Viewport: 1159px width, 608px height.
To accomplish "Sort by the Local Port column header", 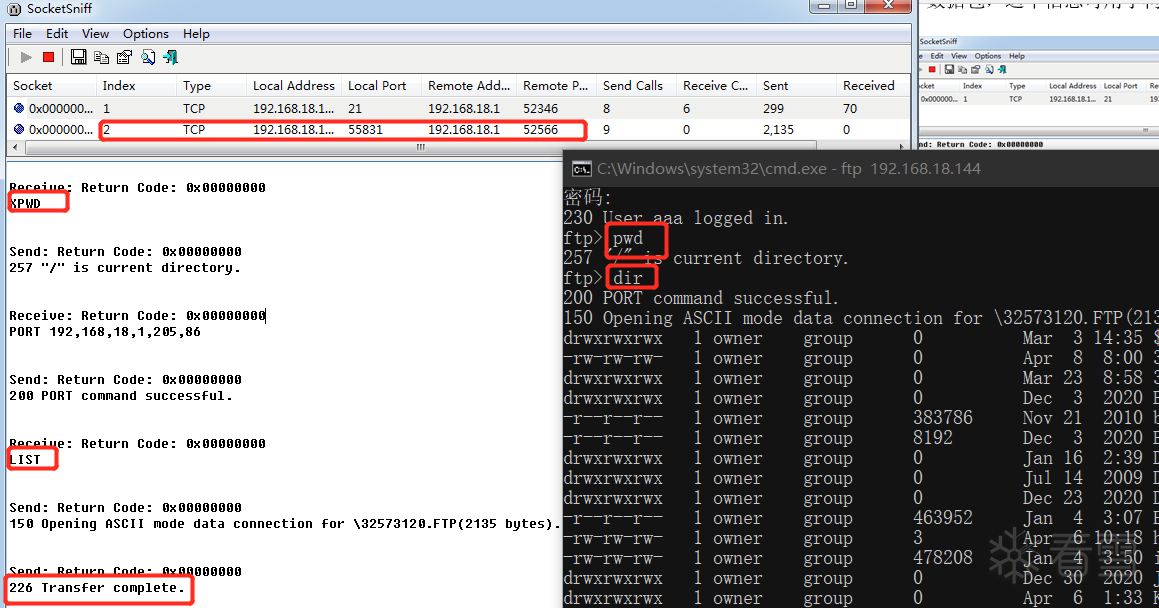I will 381,86.
